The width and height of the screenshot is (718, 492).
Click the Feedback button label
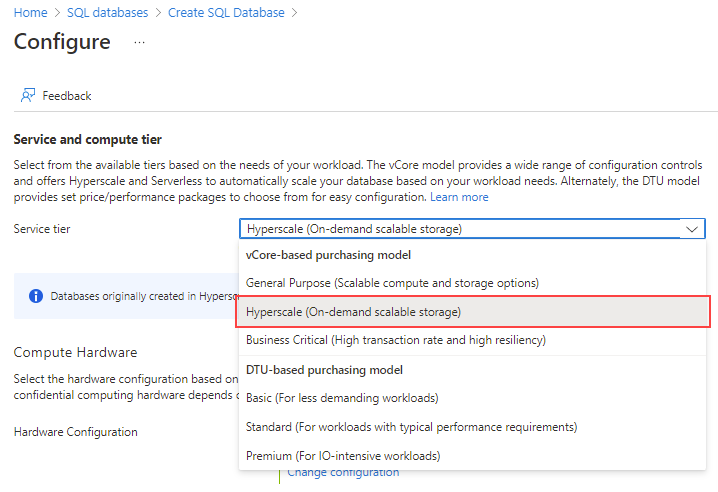pos(67,96)
